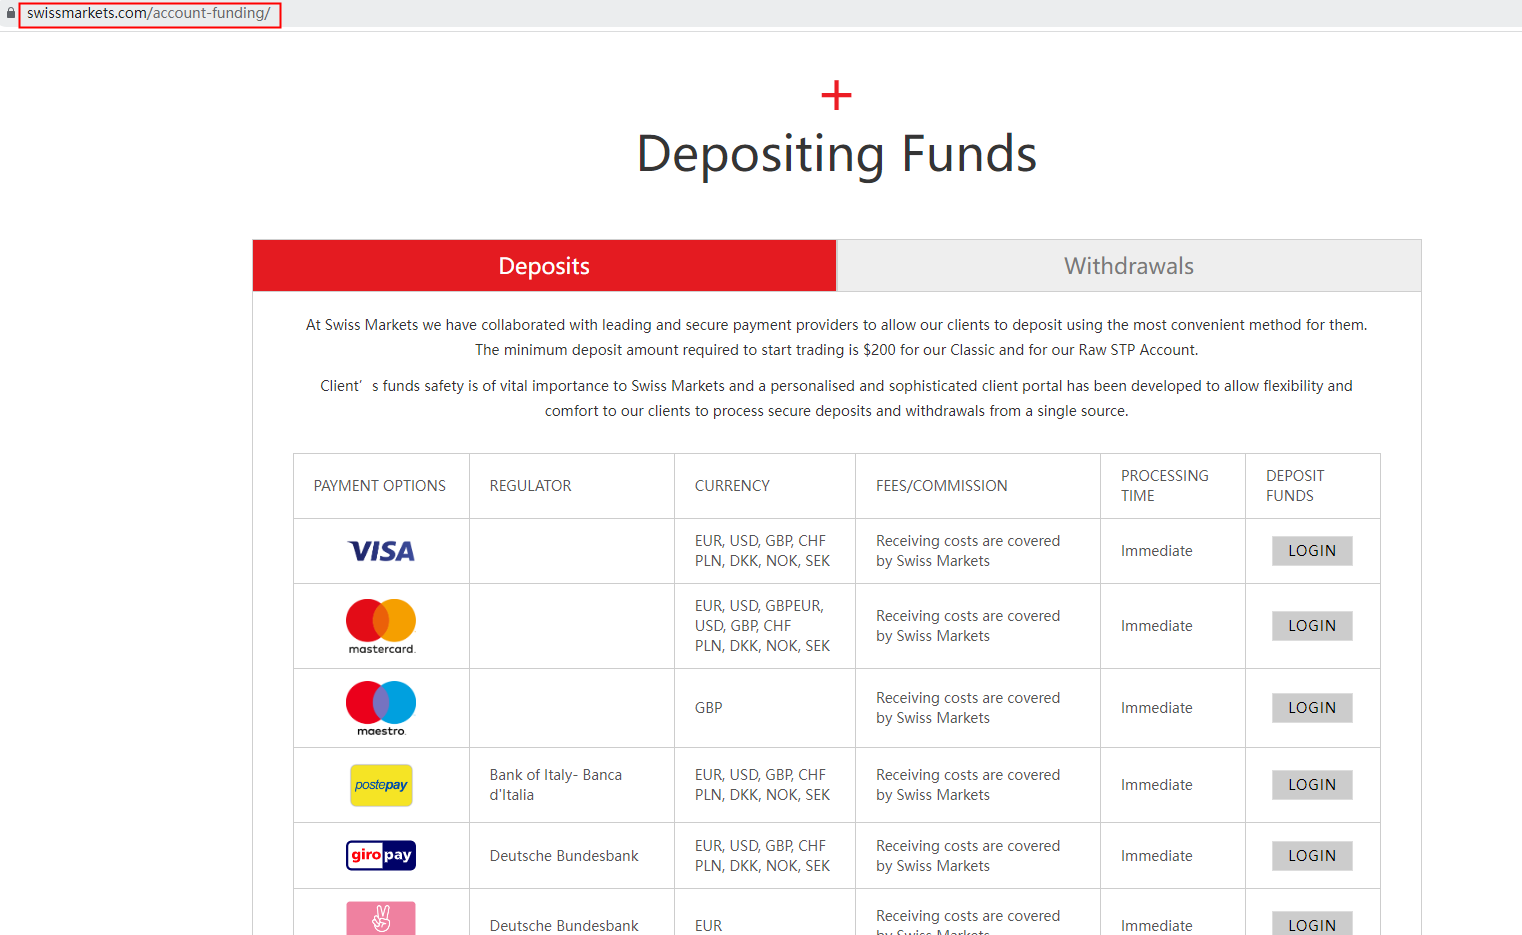Select the Mastercard logo
Image resolution: width=1522 pixels, height=935 pixels.
coord(381,626)
